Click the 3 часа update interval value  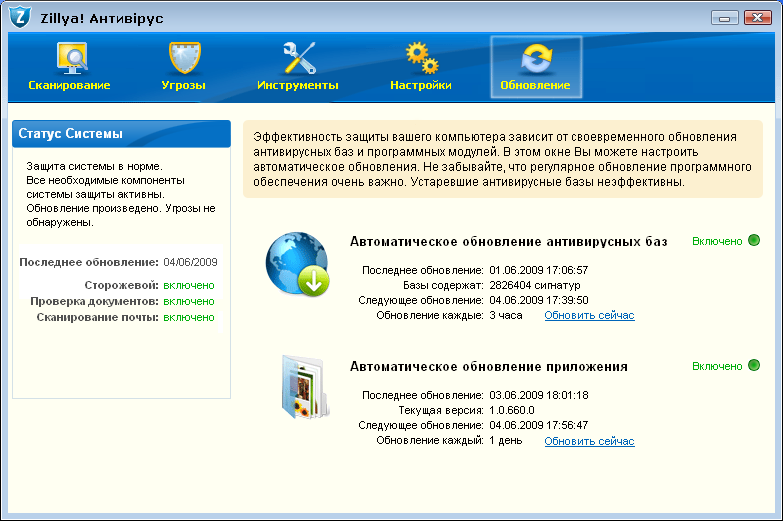pyautogui.click(x=506, y=315)
